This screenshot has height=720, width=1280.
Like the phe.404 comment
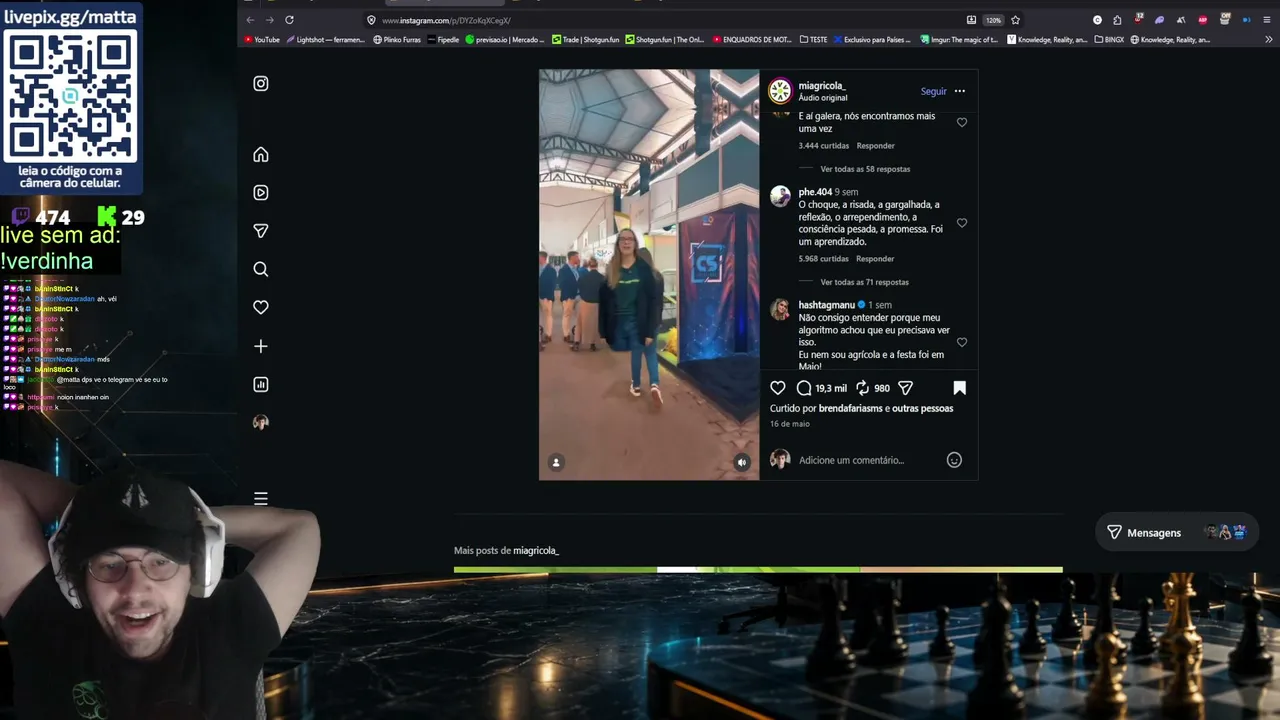[962, 223]
